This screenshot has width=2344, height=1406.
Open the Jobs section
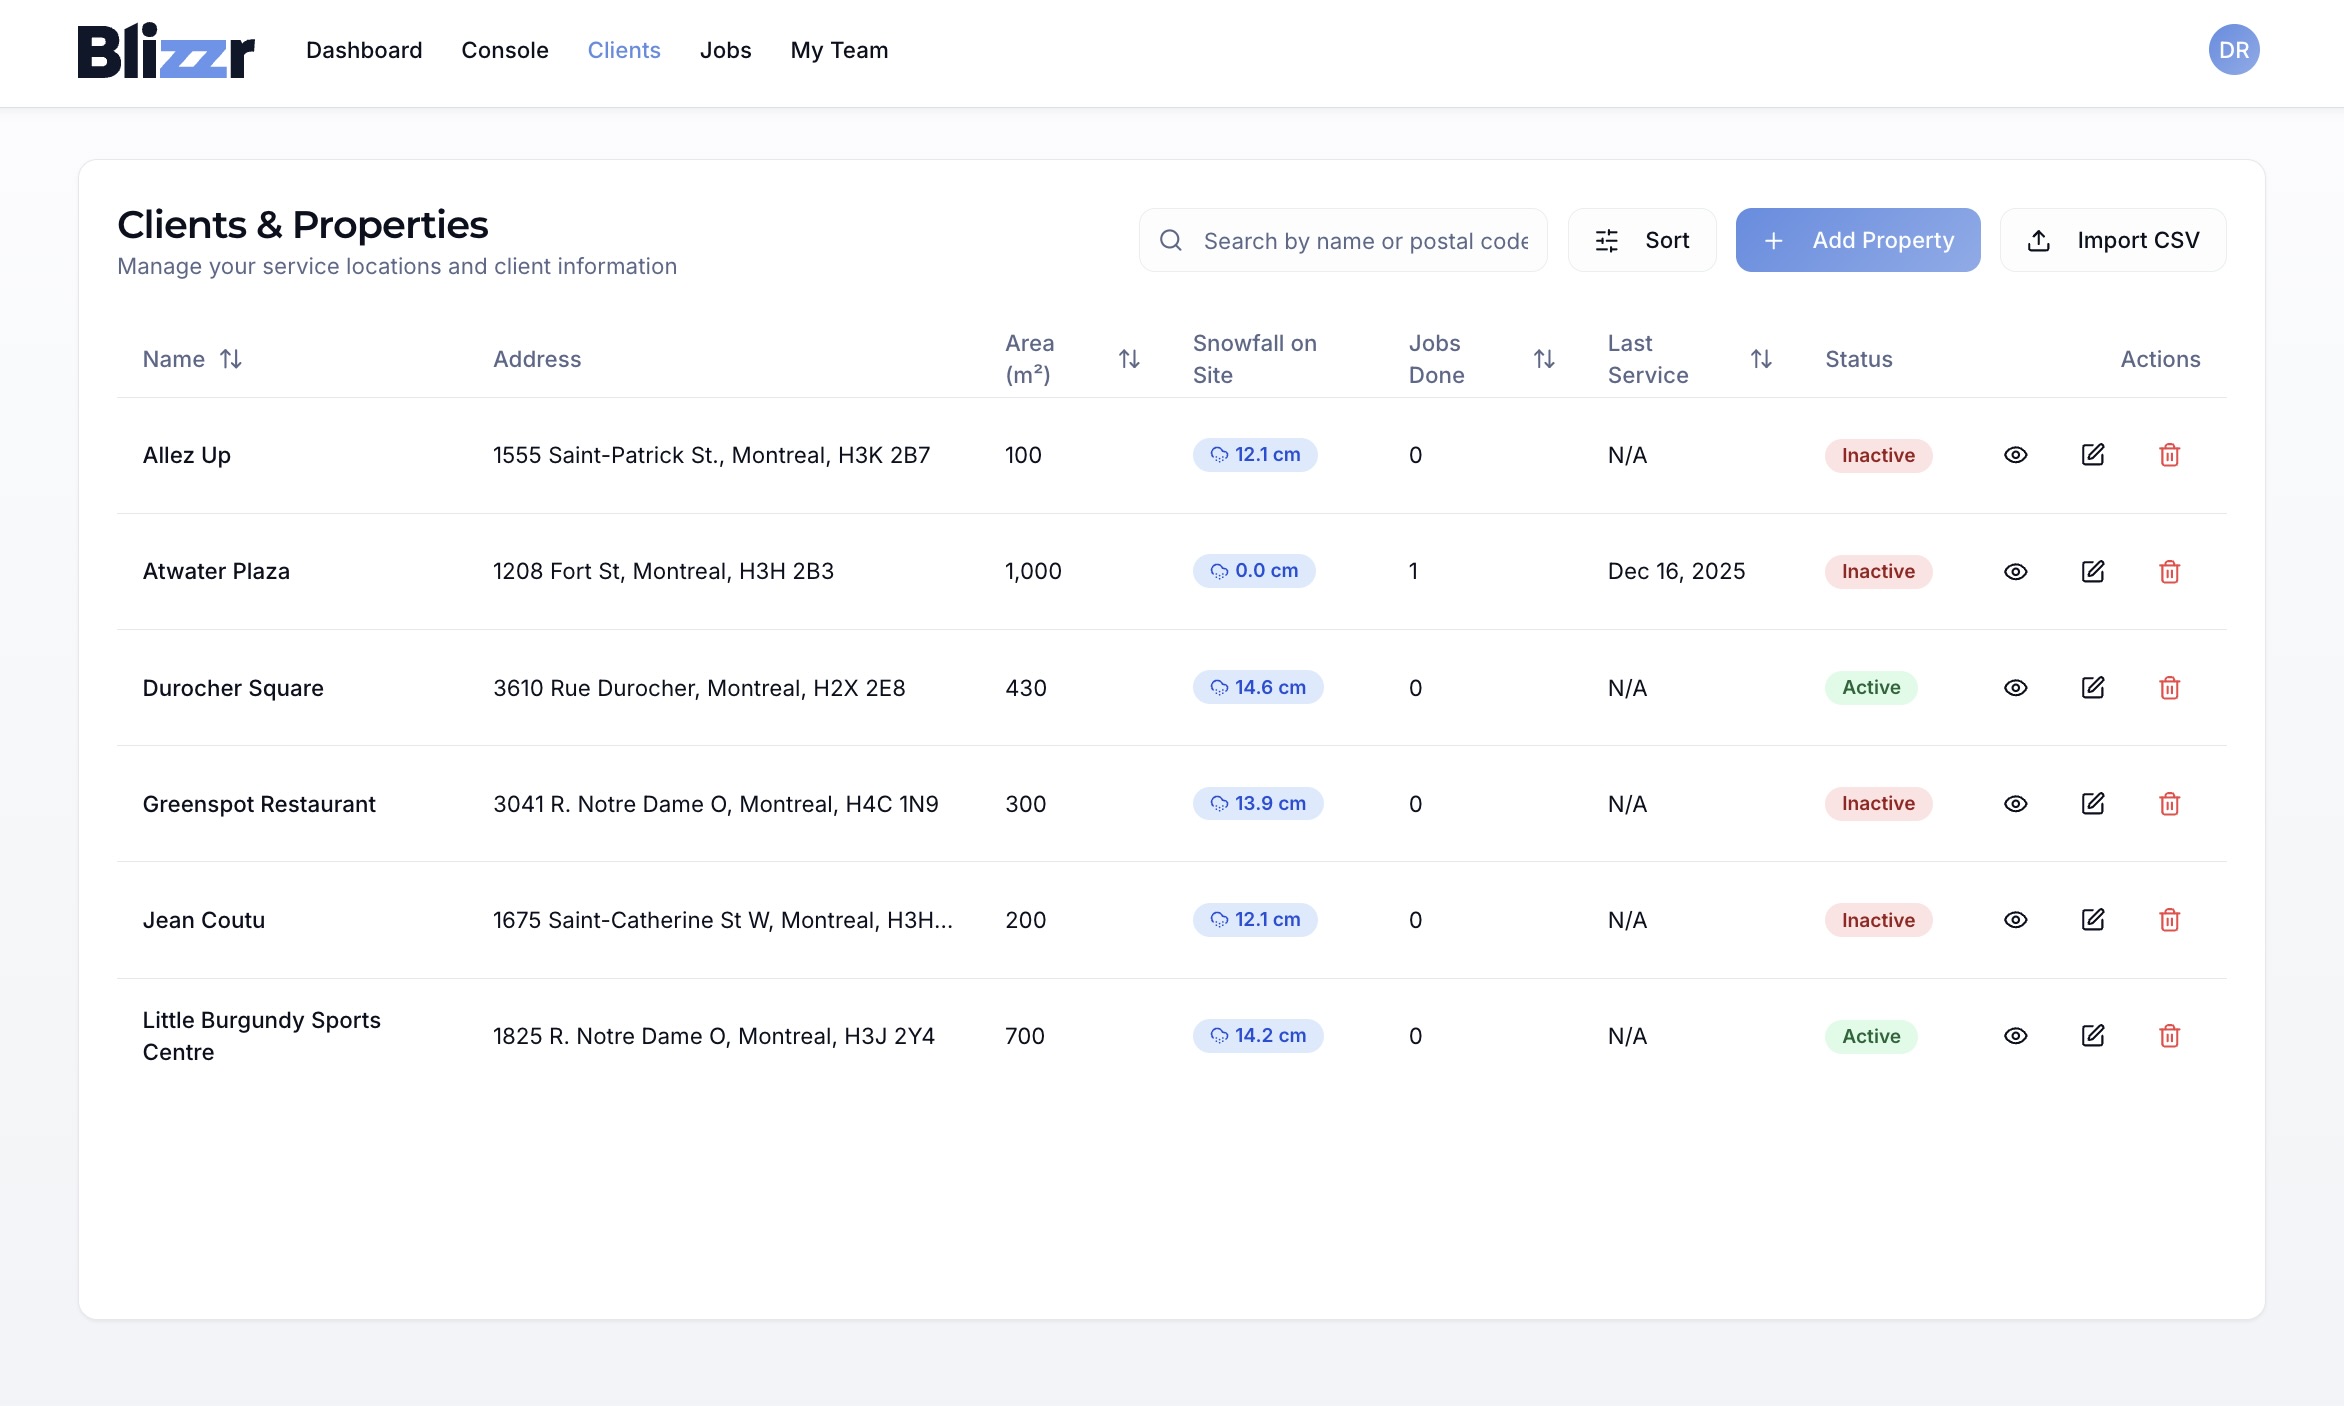[725, 50]
